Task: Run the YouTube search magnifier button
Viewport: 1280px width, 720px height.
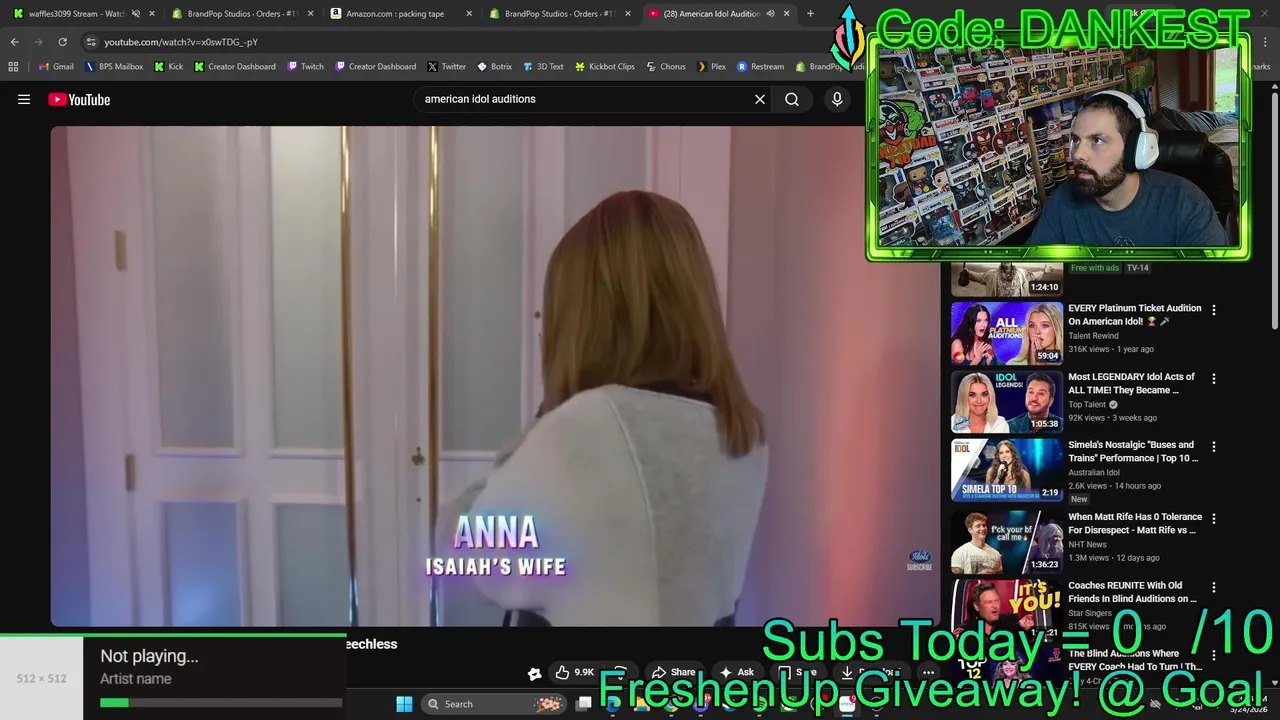Action: coord(792,99)
